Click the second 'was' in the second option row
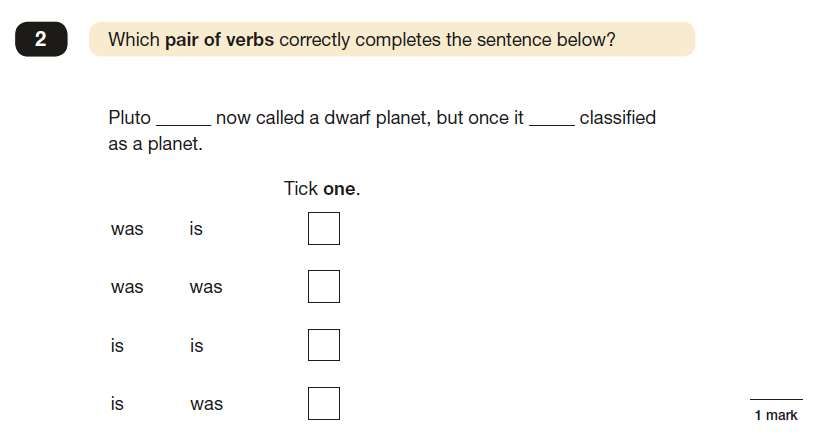Screen dimensions: 835x442 [206, 287]
